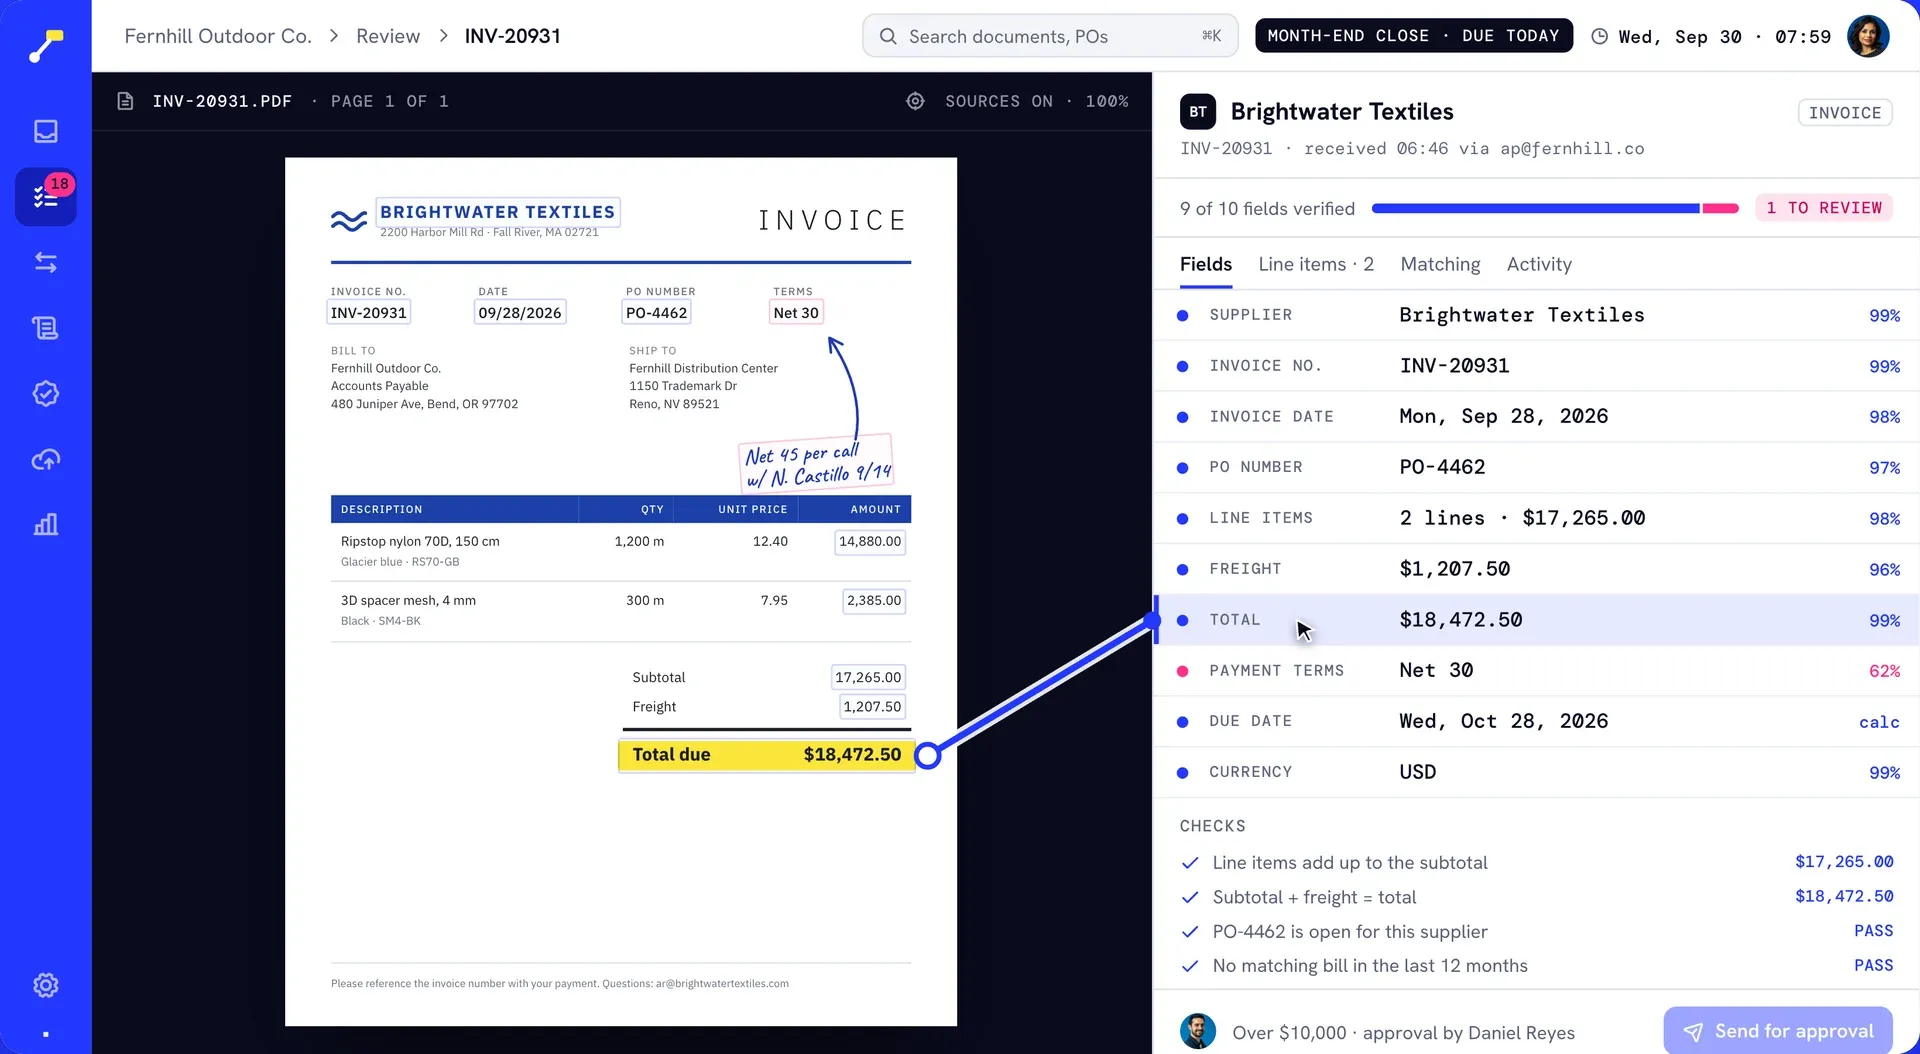Click check 'No matching bill in the last 12 months'
Image resolution: width=1920 pixels, height=1054 pixels.
click(x=1537, y=965)
